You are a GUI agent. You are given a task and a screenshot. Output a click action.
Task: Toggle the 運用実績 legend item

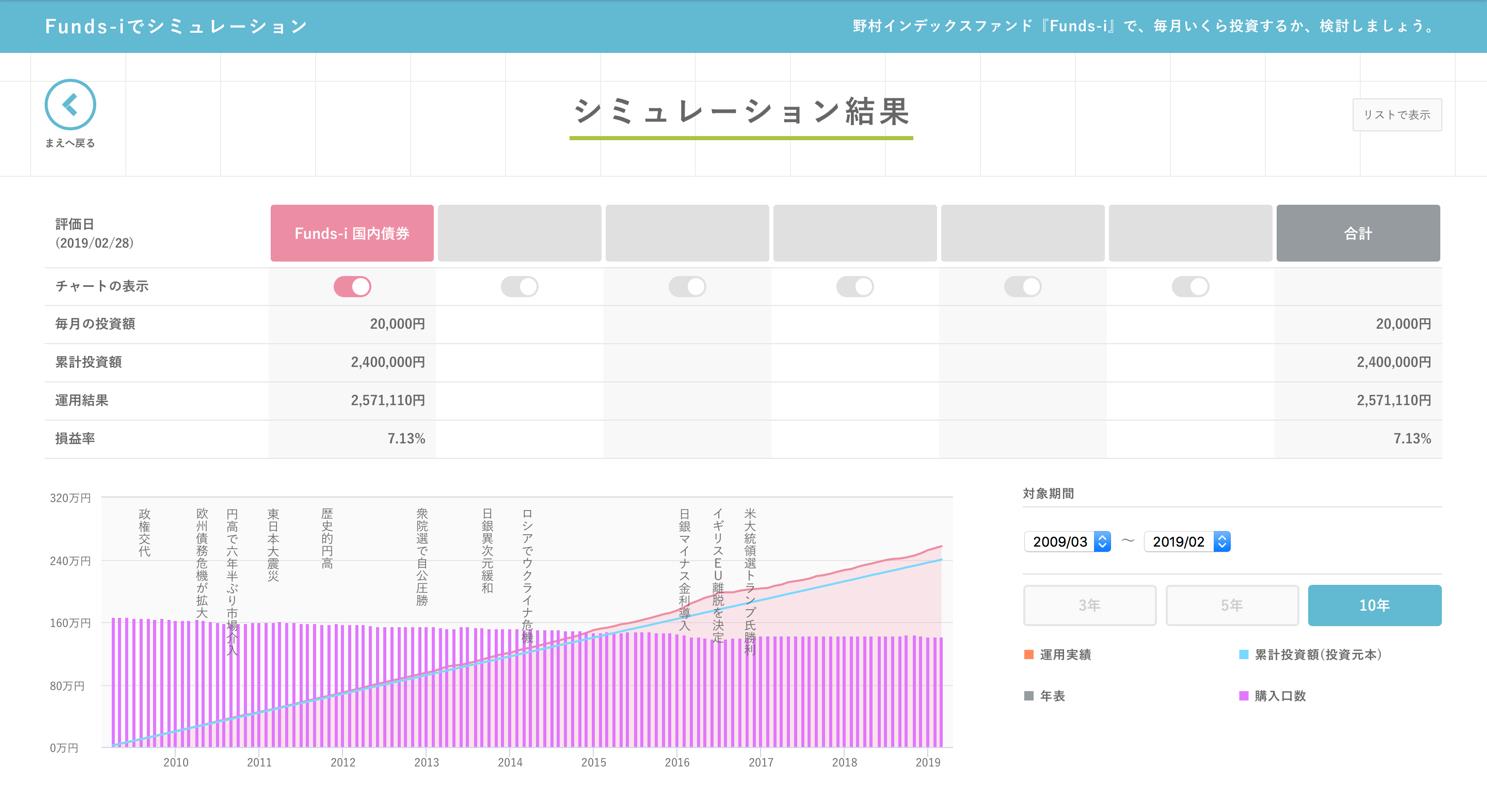click(x=1057, y=655)
